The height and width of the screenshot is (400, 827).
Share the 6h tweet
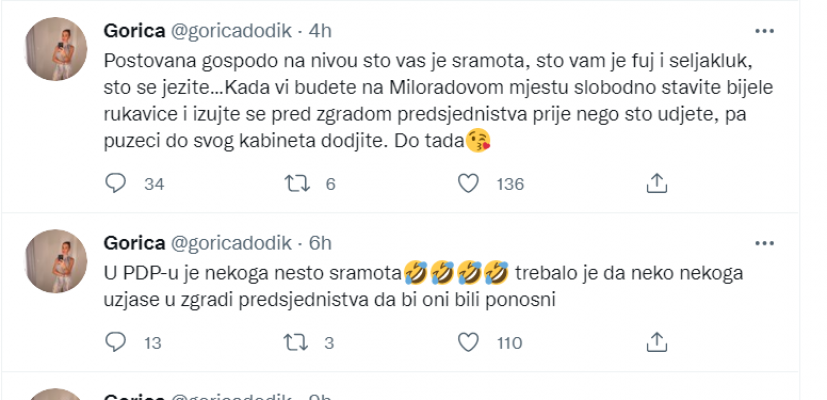tap(656, 343)
